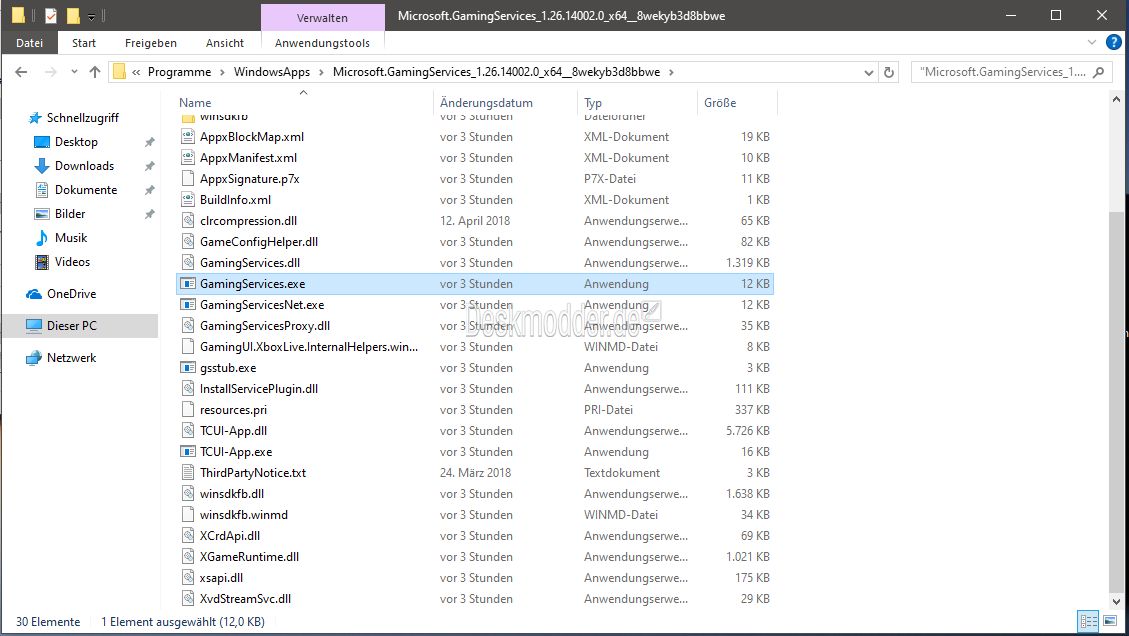Navigate to WindowsApps in breadcrumb
This screenshot has width=1129, height=636.
pyautogui.click(x=271, y=72)
